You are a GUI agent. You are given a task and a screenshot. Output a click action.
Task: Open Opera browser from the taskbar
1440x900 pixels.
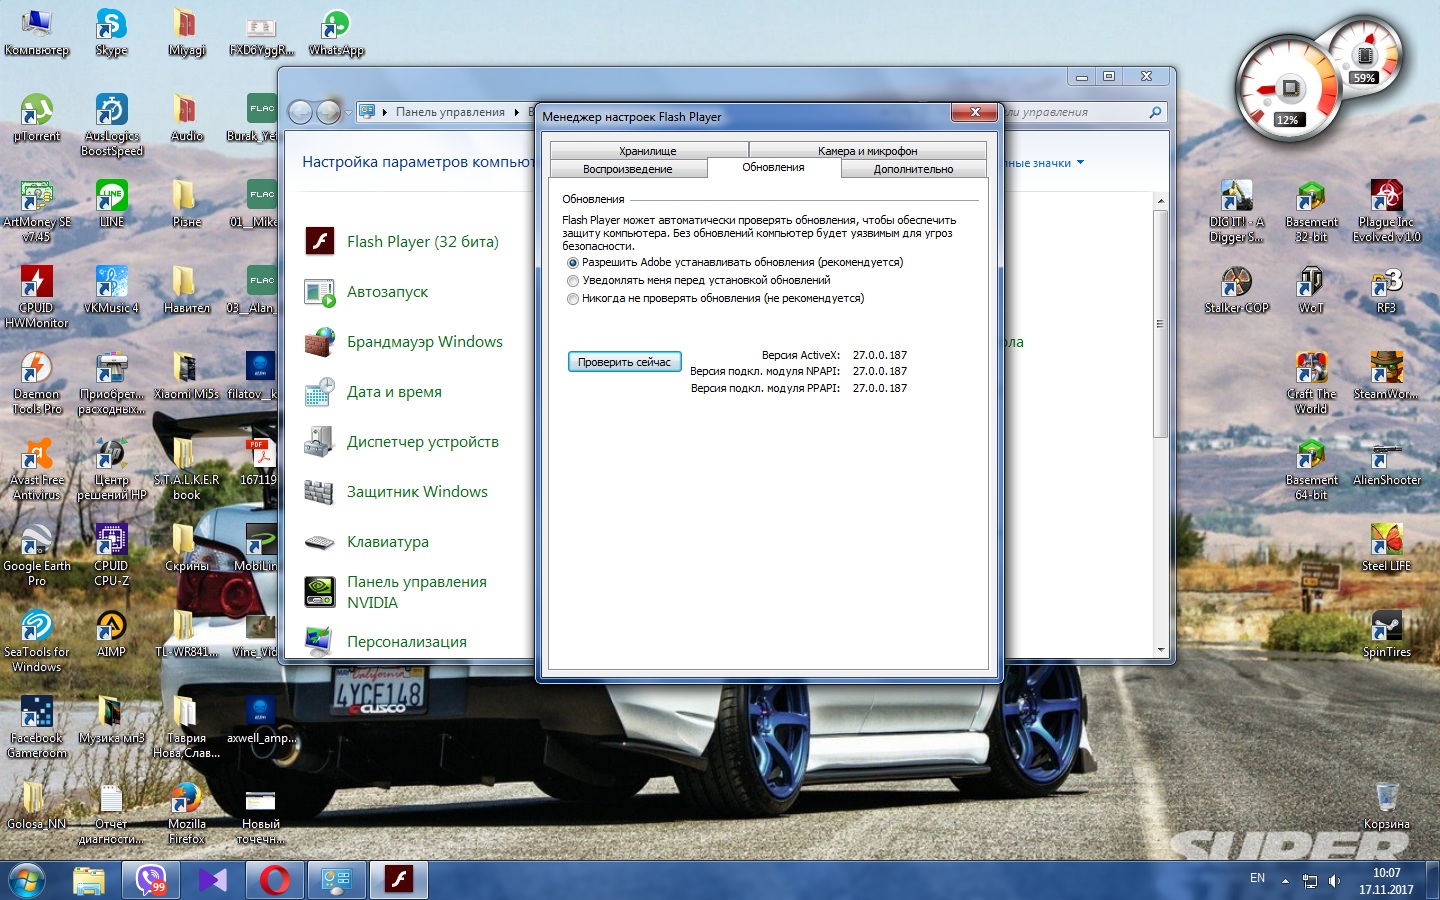click(x=275, y=880)
